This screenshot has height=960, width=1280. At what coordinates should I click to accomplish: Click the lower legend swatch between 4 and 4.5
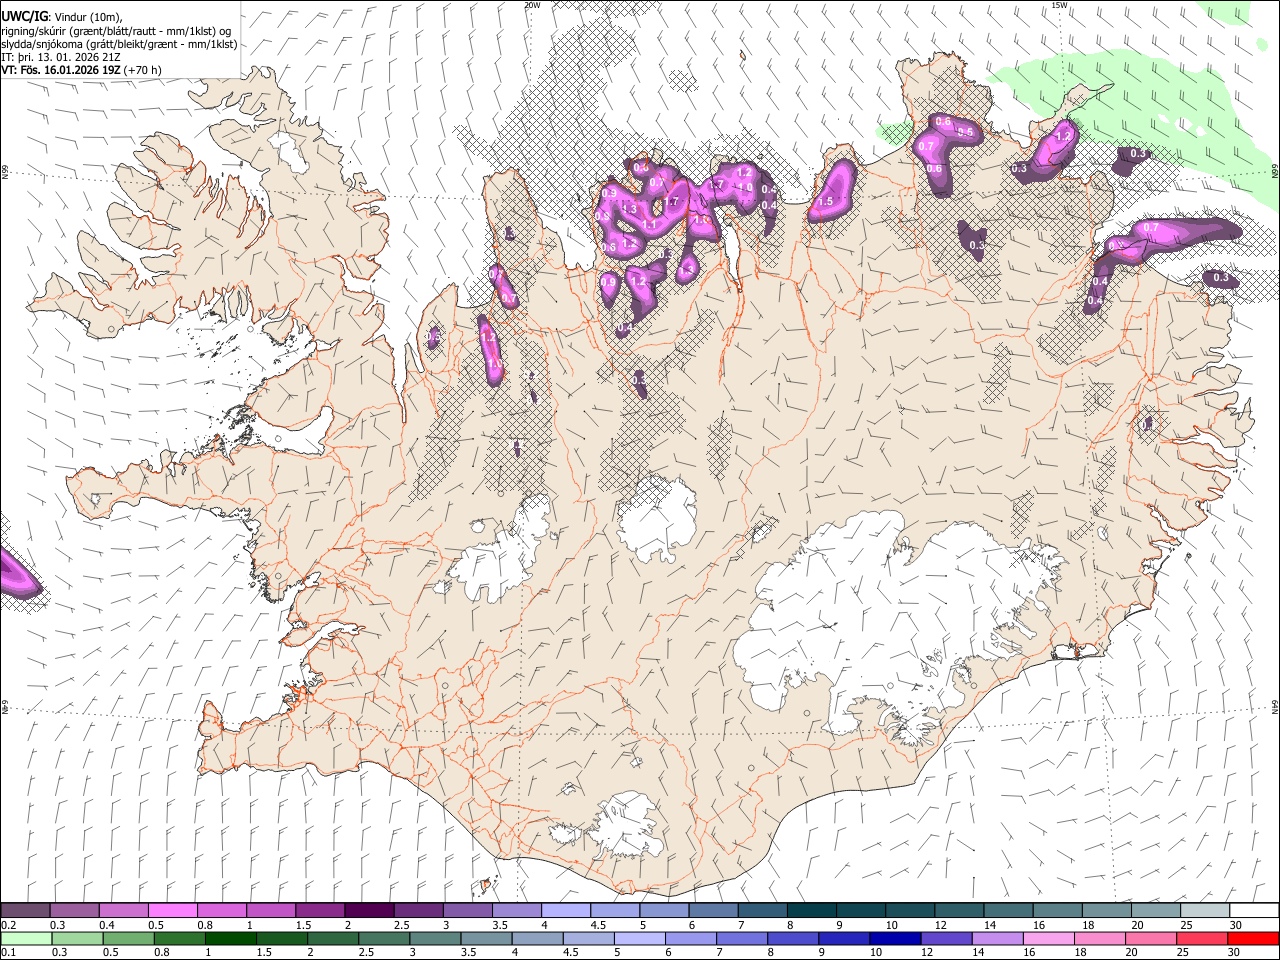coord(536,938)
